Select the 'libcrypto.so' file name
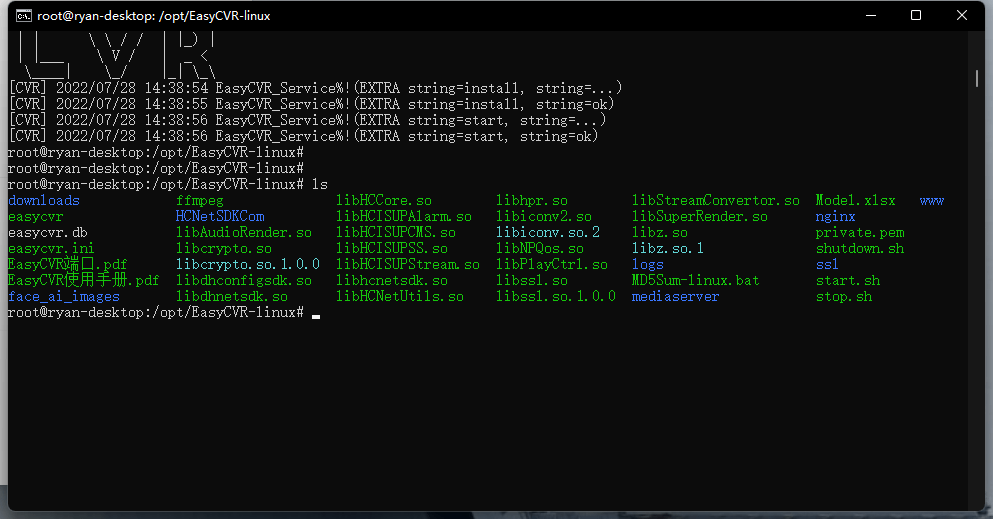 point(224,249)
